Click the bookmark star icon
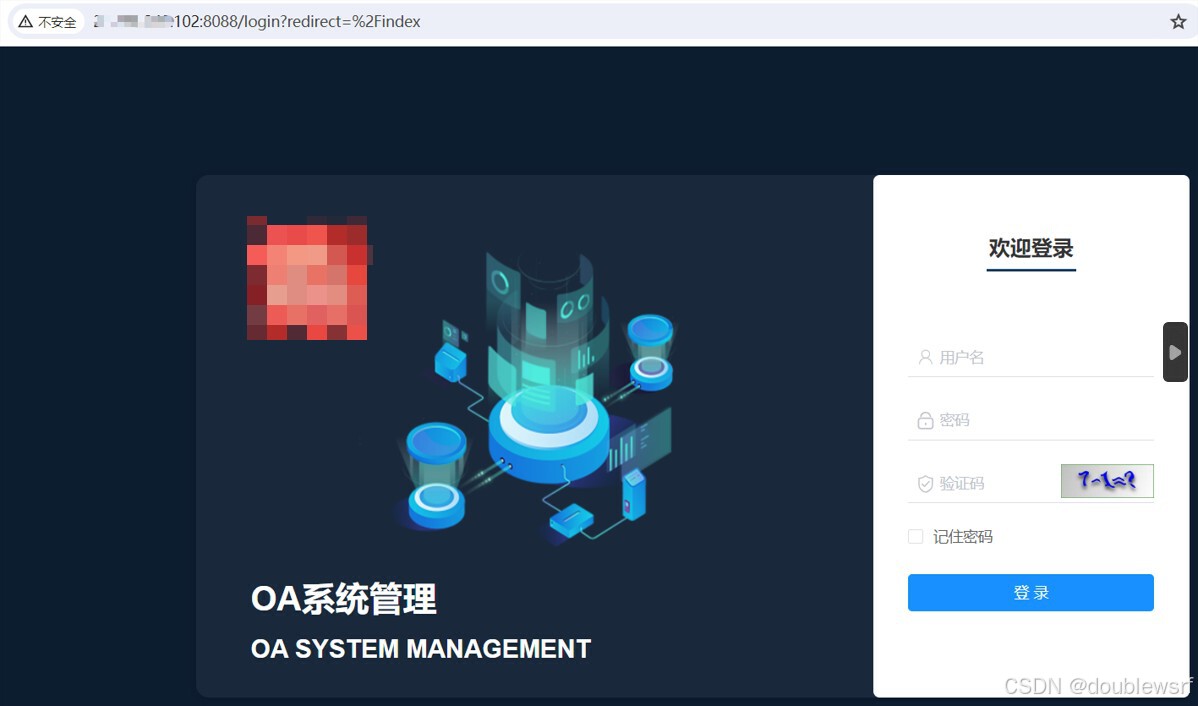The height and width of the screenshot is (706, 1198). 1177,21
